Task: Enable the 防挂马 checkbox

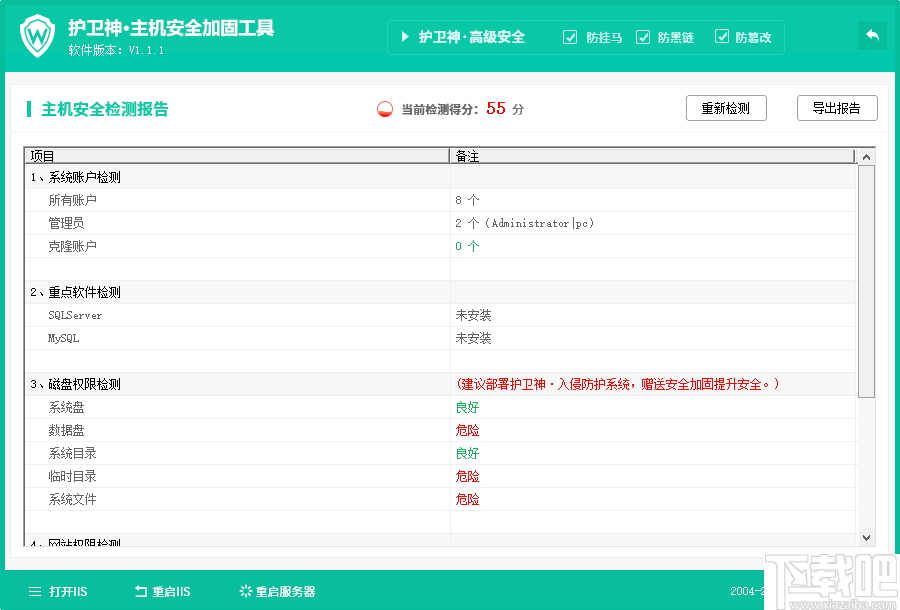Action: 569,37
